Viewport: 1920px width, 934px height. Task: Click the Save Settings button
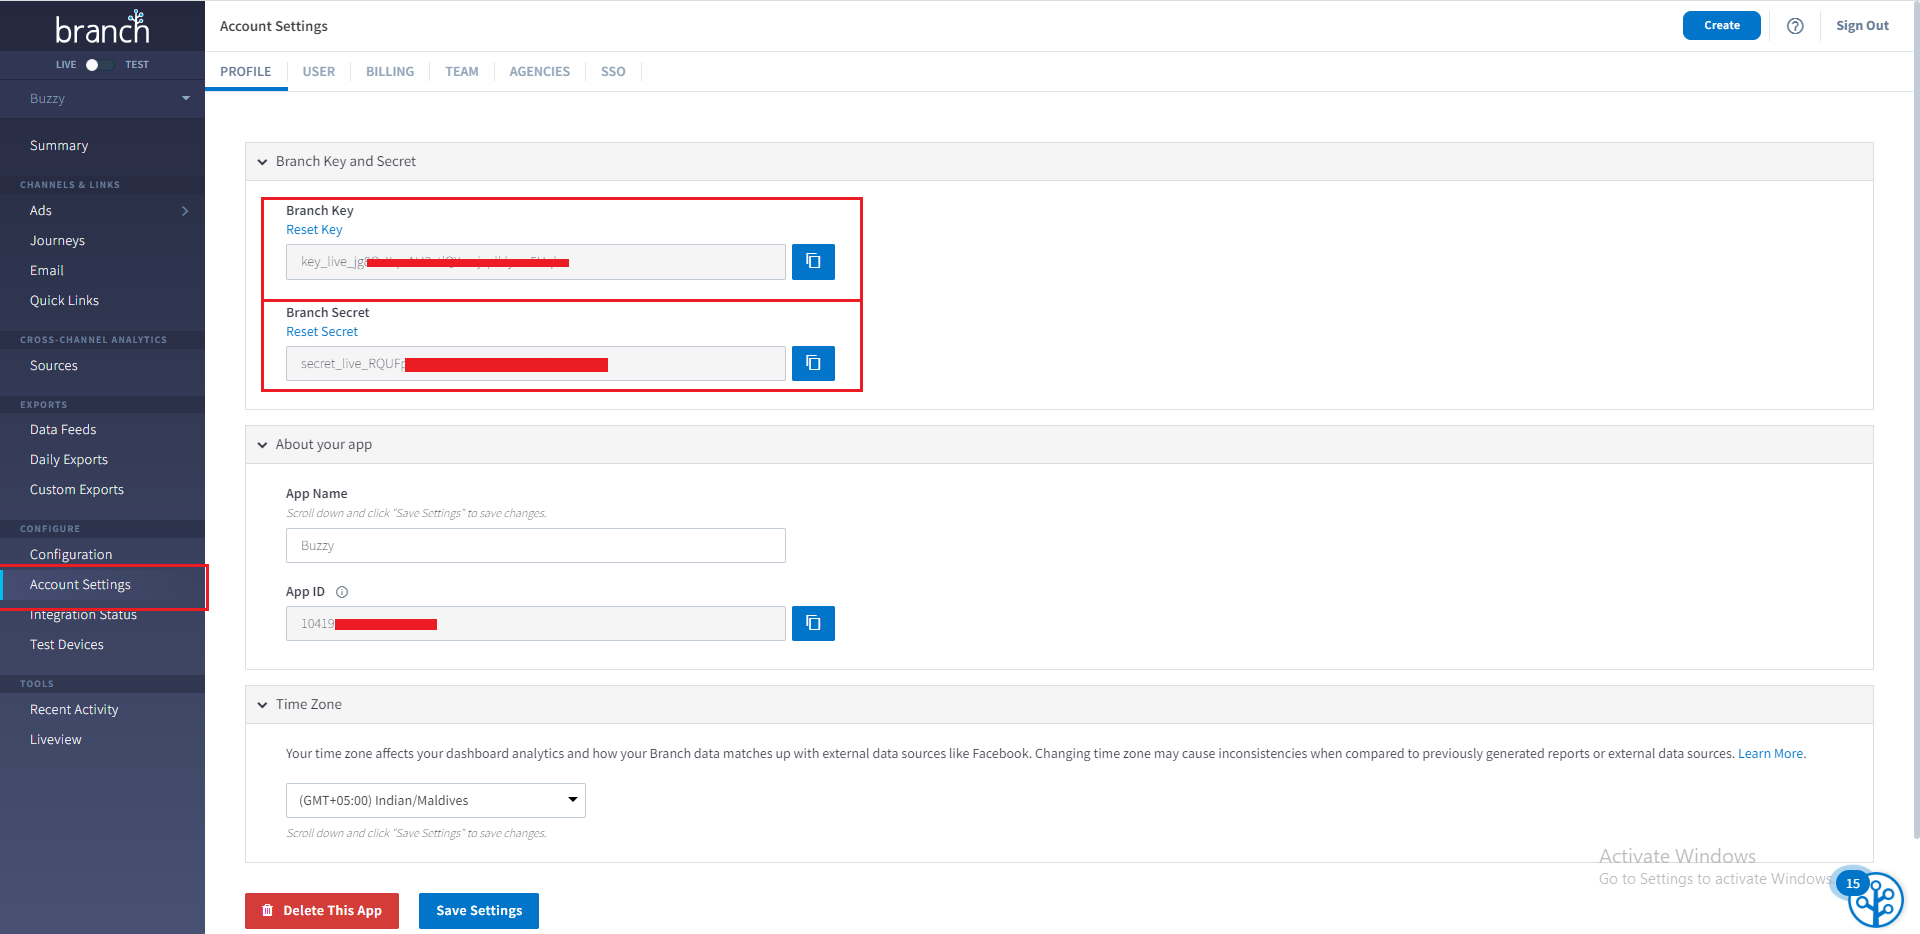(478, 911)
